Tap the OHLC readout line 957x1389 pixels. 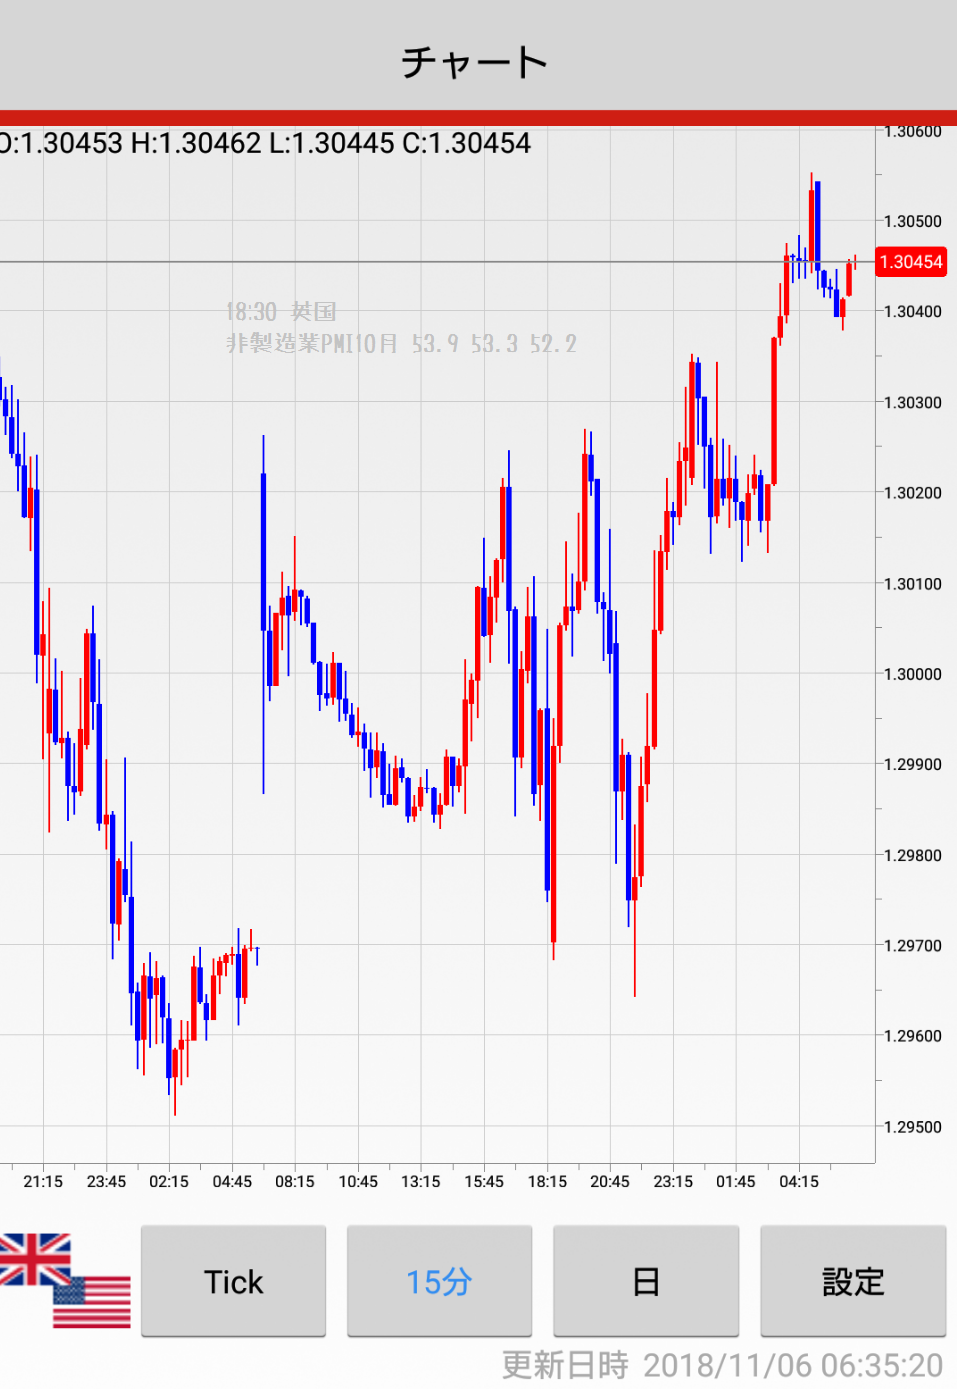point(266,144)
